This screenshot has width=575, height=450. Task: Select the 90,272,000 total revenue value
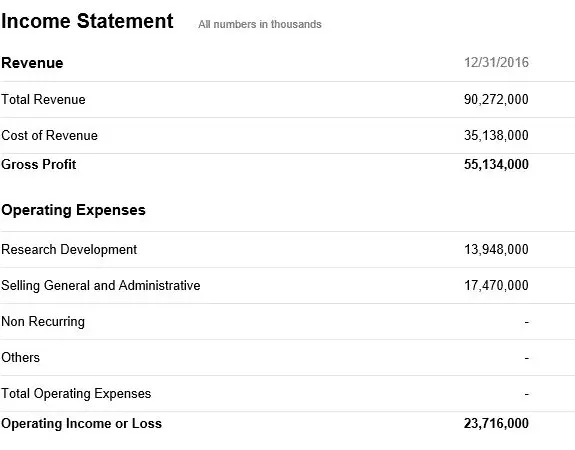click(x=496, y=99)
